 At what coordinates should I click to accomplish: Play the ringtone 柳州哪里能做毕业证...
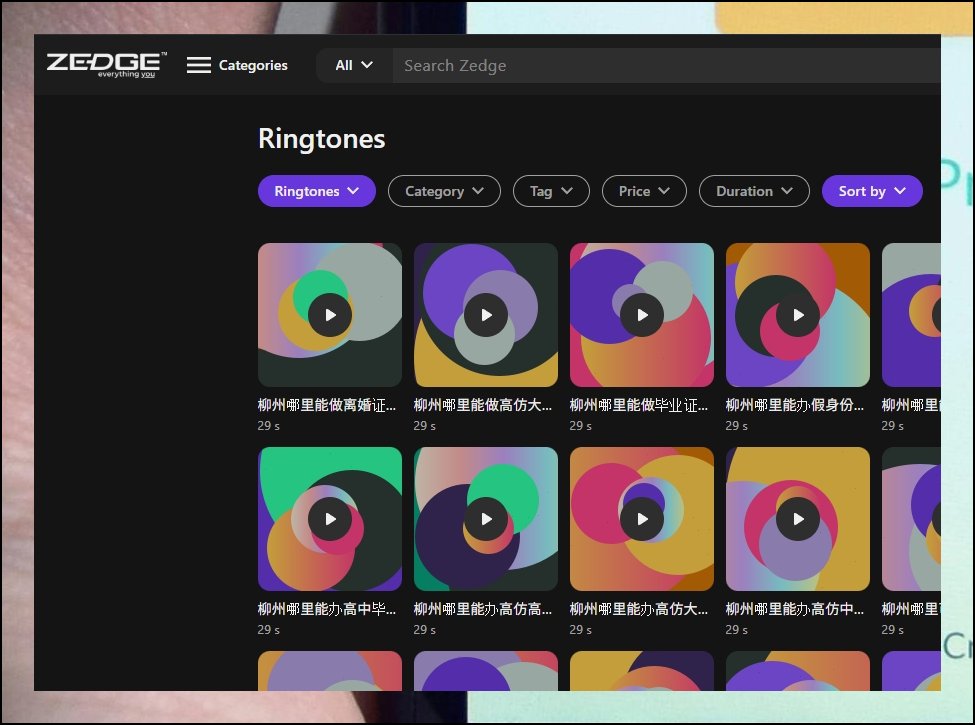(642, 315)
